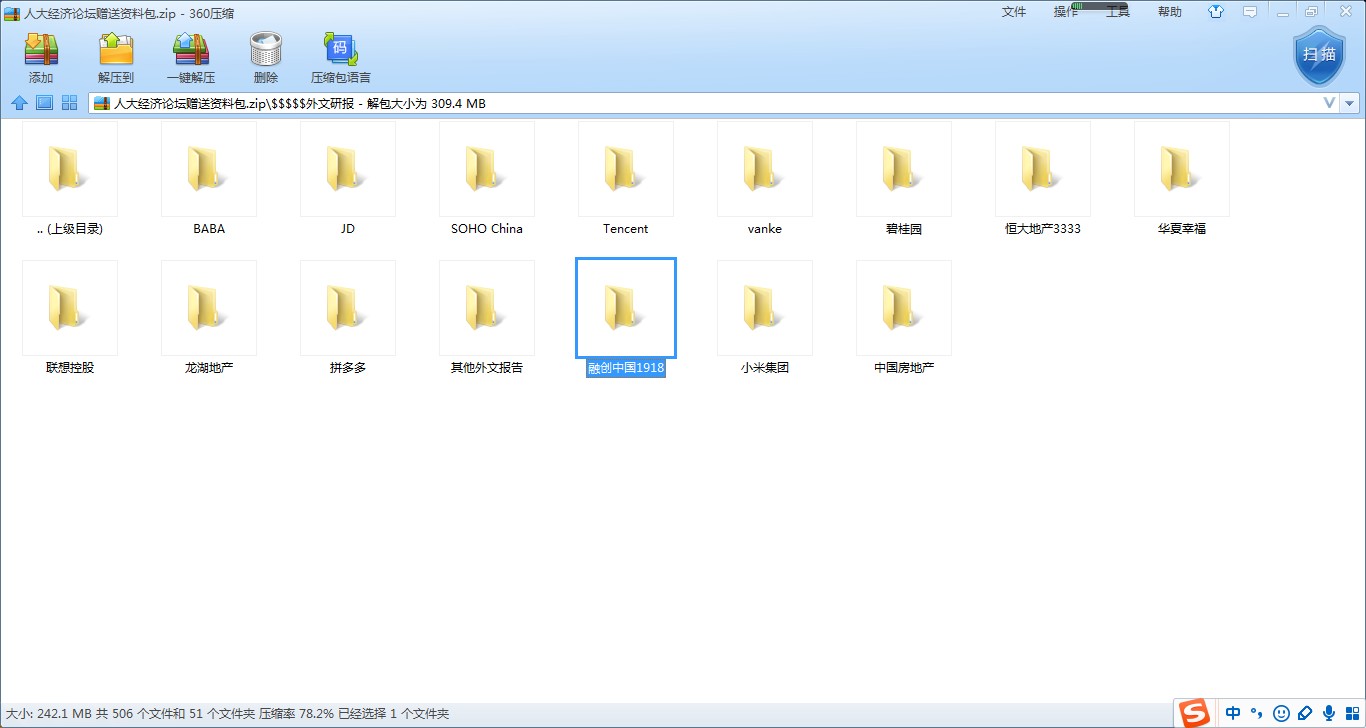The width and height of the screenshot is (1366, 728).
Task: Select the JD folder
Action: pos(347,180)
